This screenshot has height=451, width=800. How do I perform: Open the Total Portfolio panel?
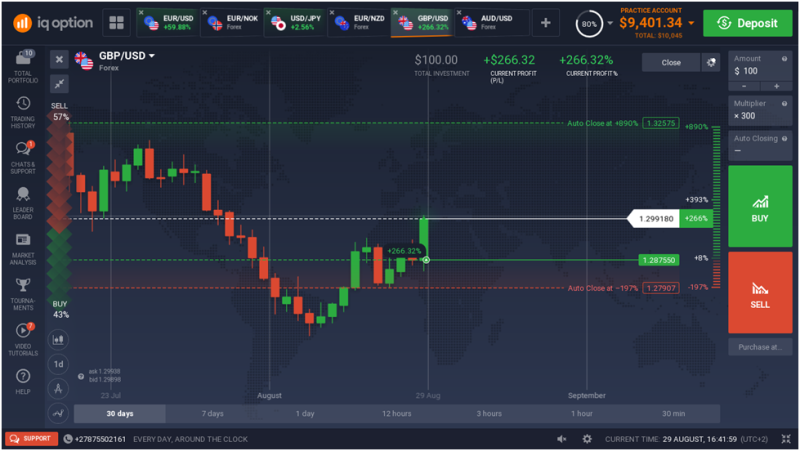point(23,66)
